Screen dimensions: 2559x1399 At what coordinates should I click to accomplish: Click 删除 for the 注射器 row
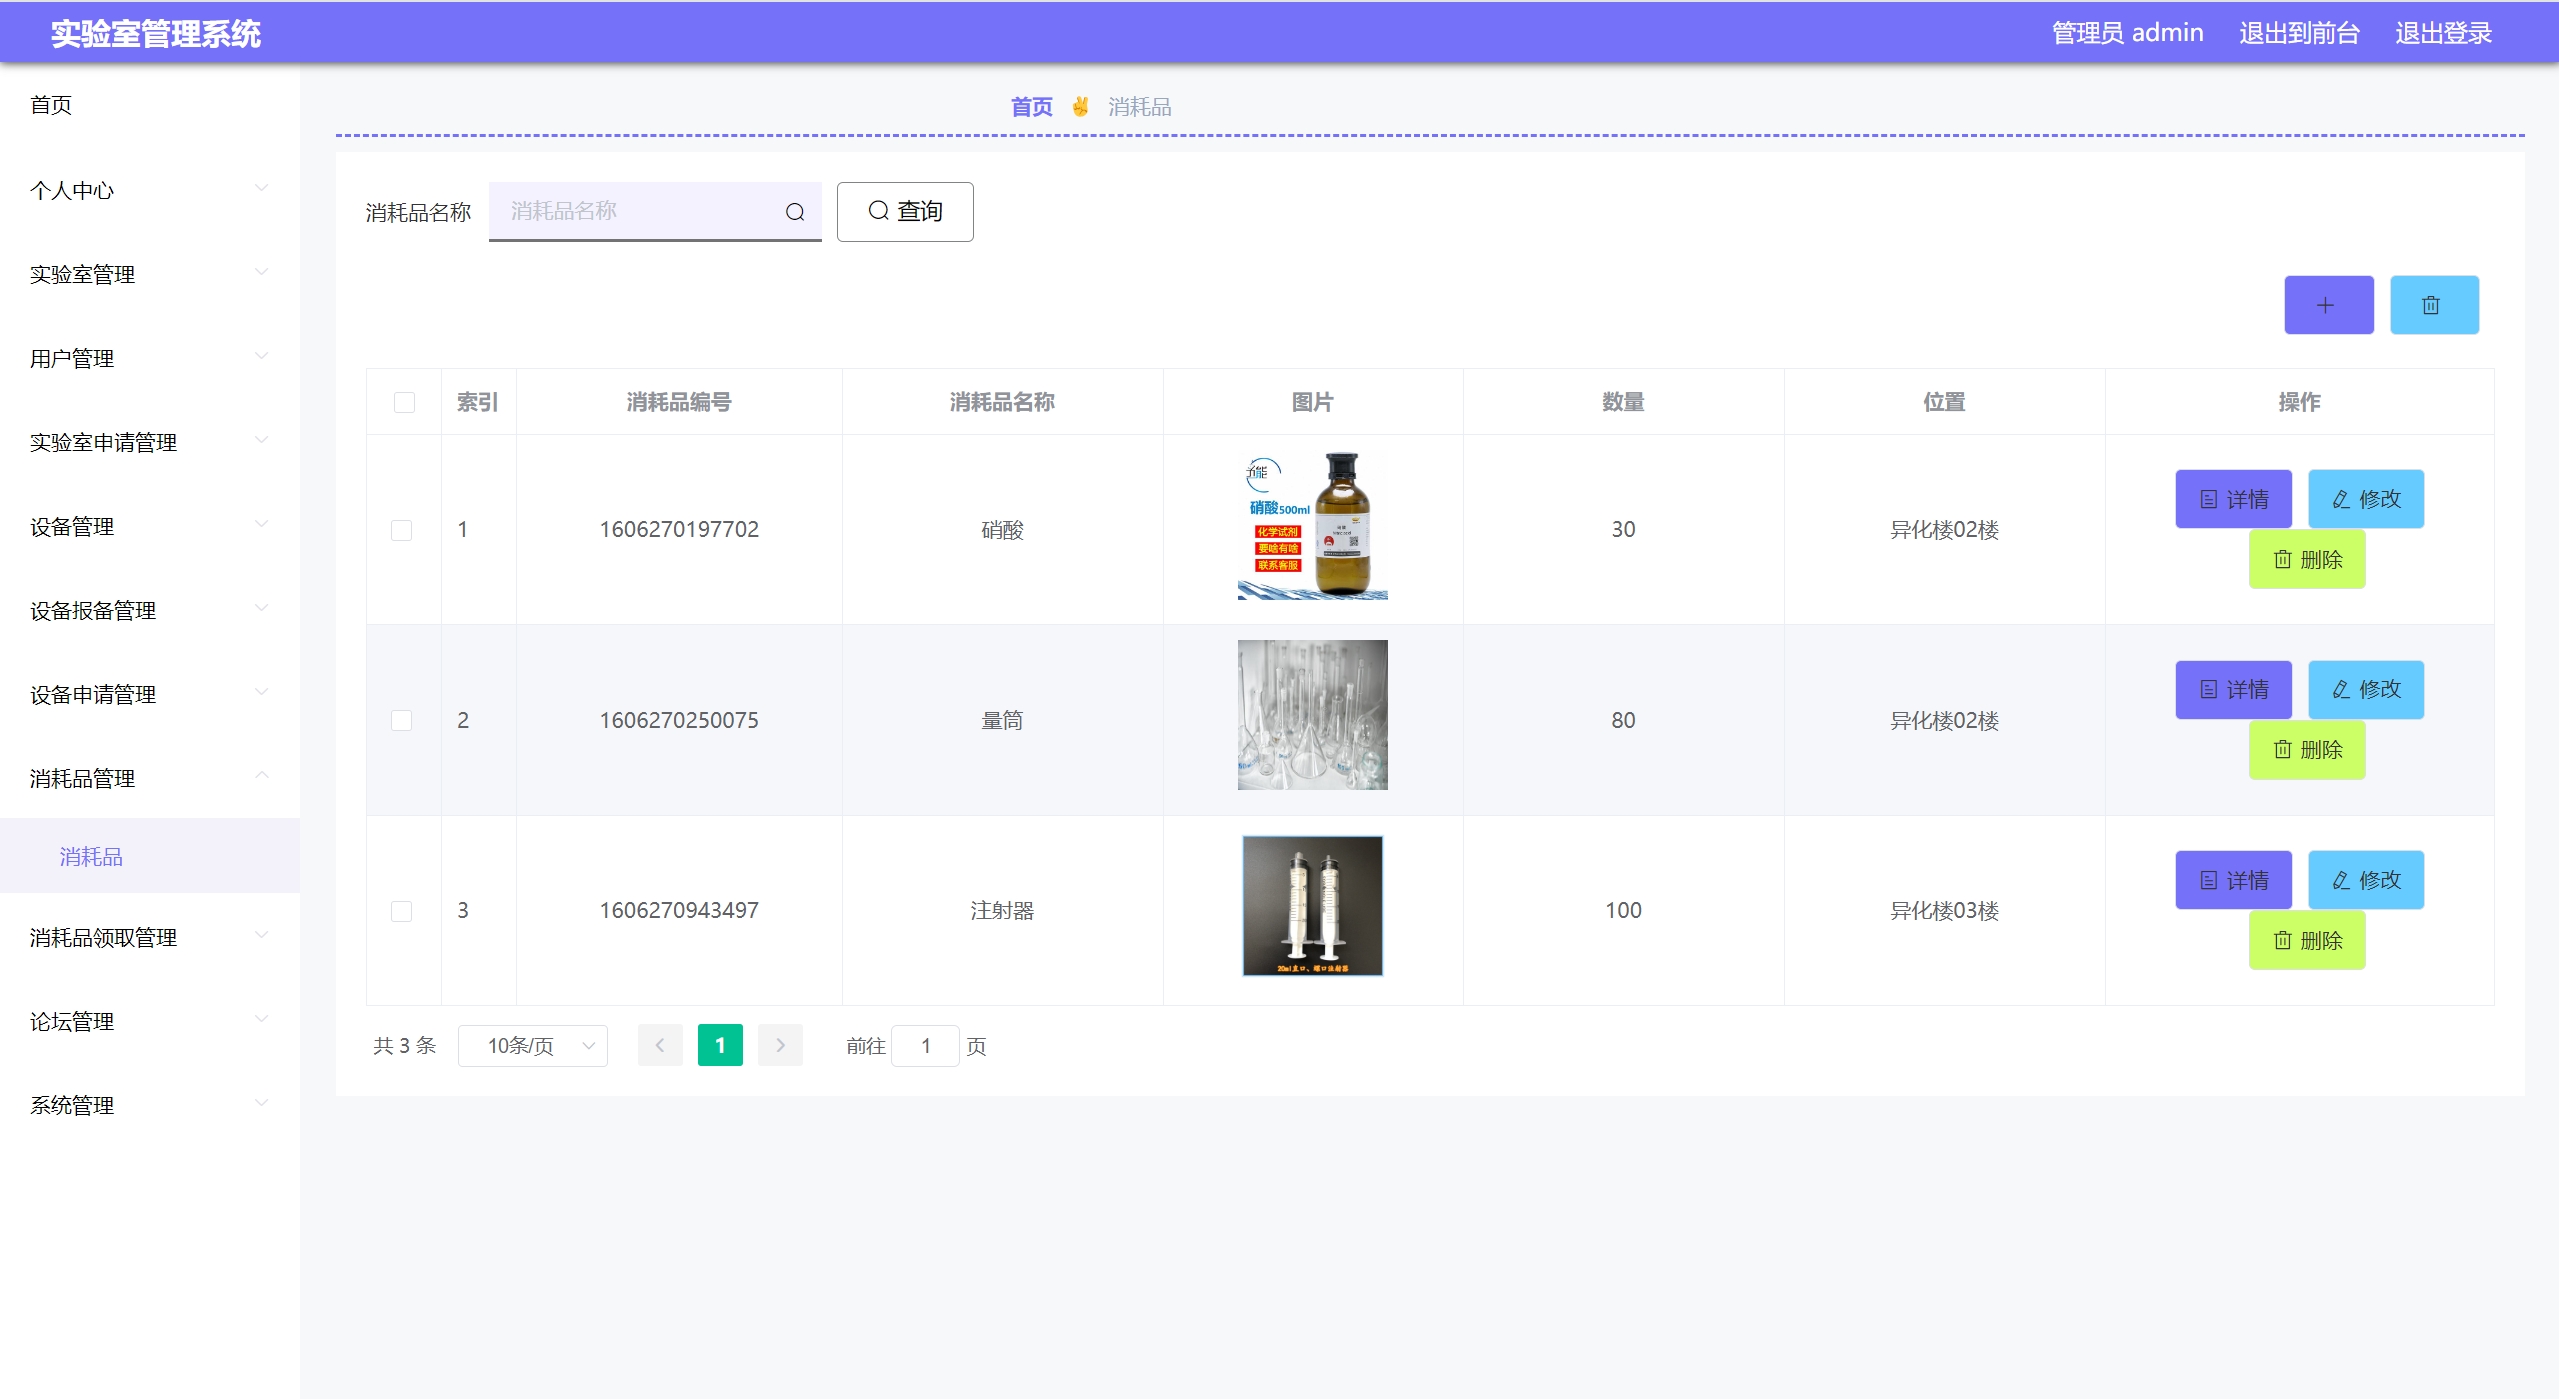[x=2306, y=940]
